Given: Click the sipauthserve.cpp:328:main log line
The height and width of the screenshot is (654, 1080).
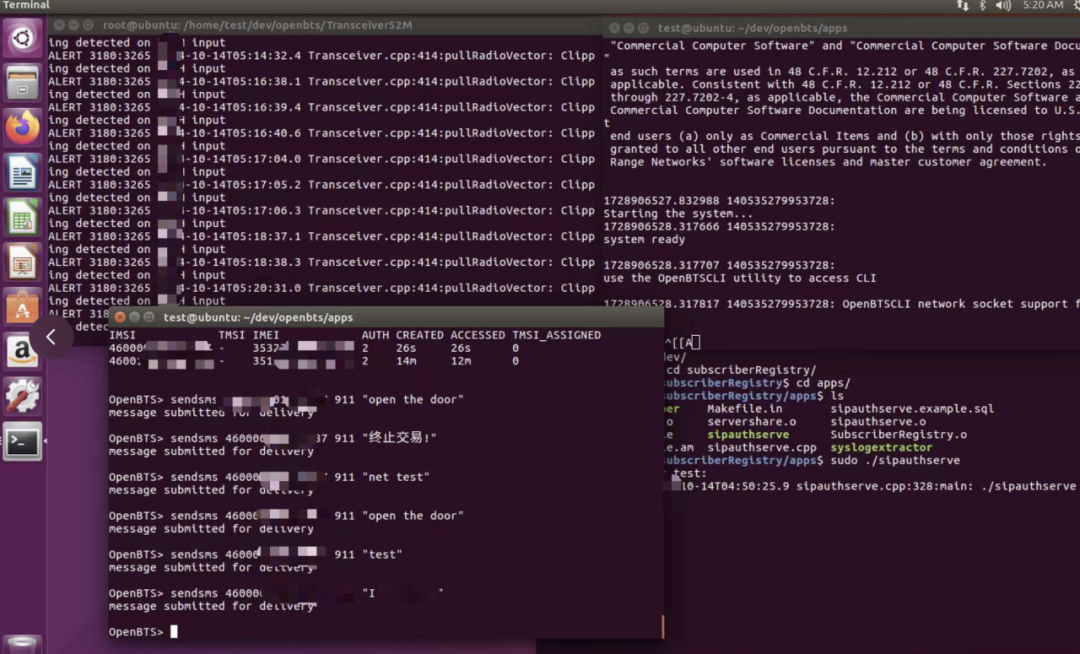Looking at the screenshot, I should coord(871,486).
